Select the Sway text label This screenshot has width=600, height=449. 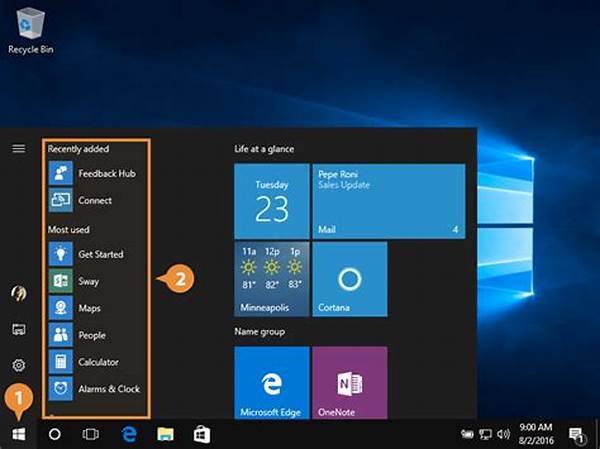88,281
